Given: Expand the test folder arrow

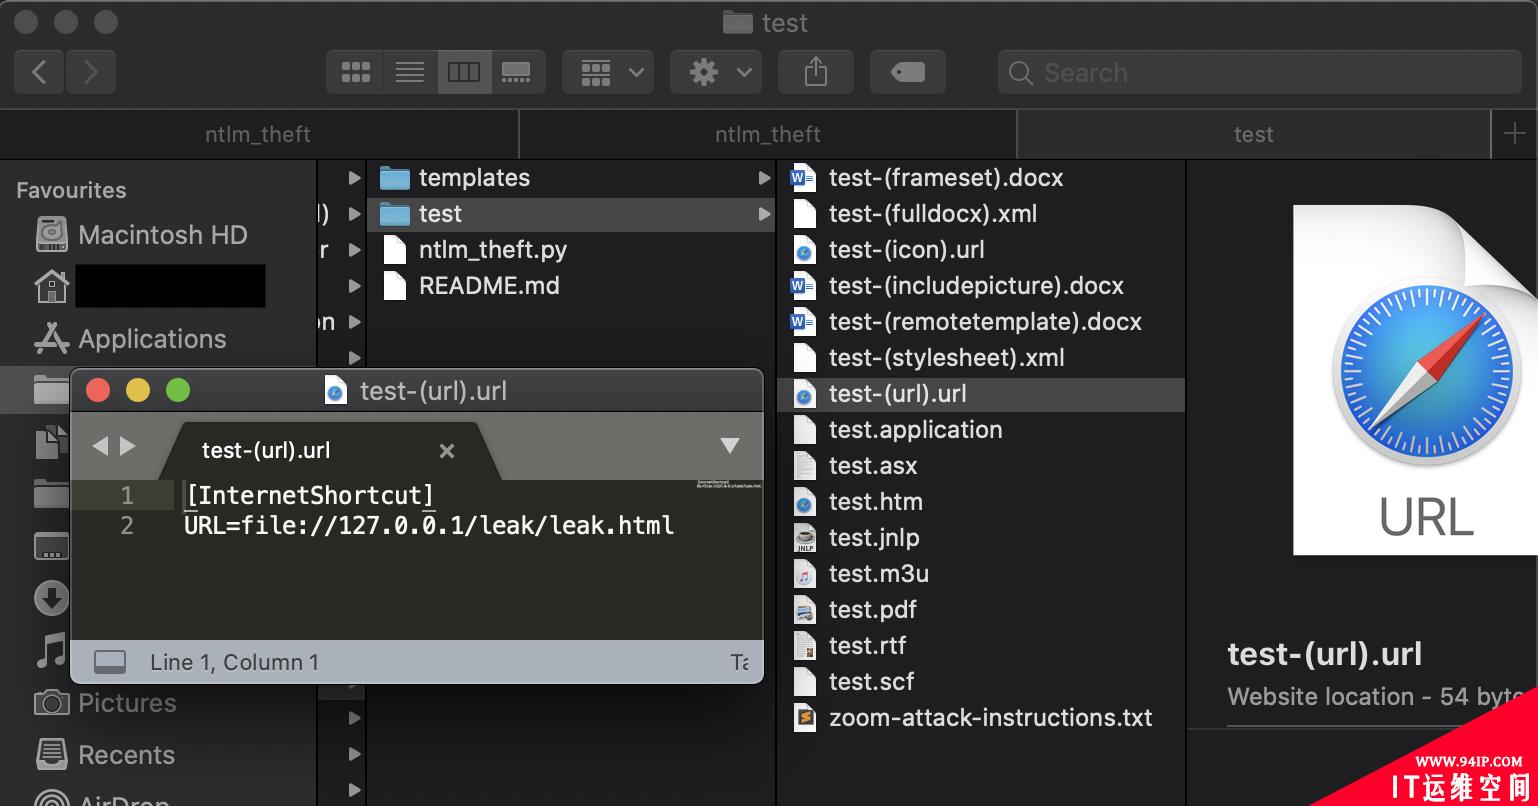Looking at the screenshot, I should click(x=764, y=214).
